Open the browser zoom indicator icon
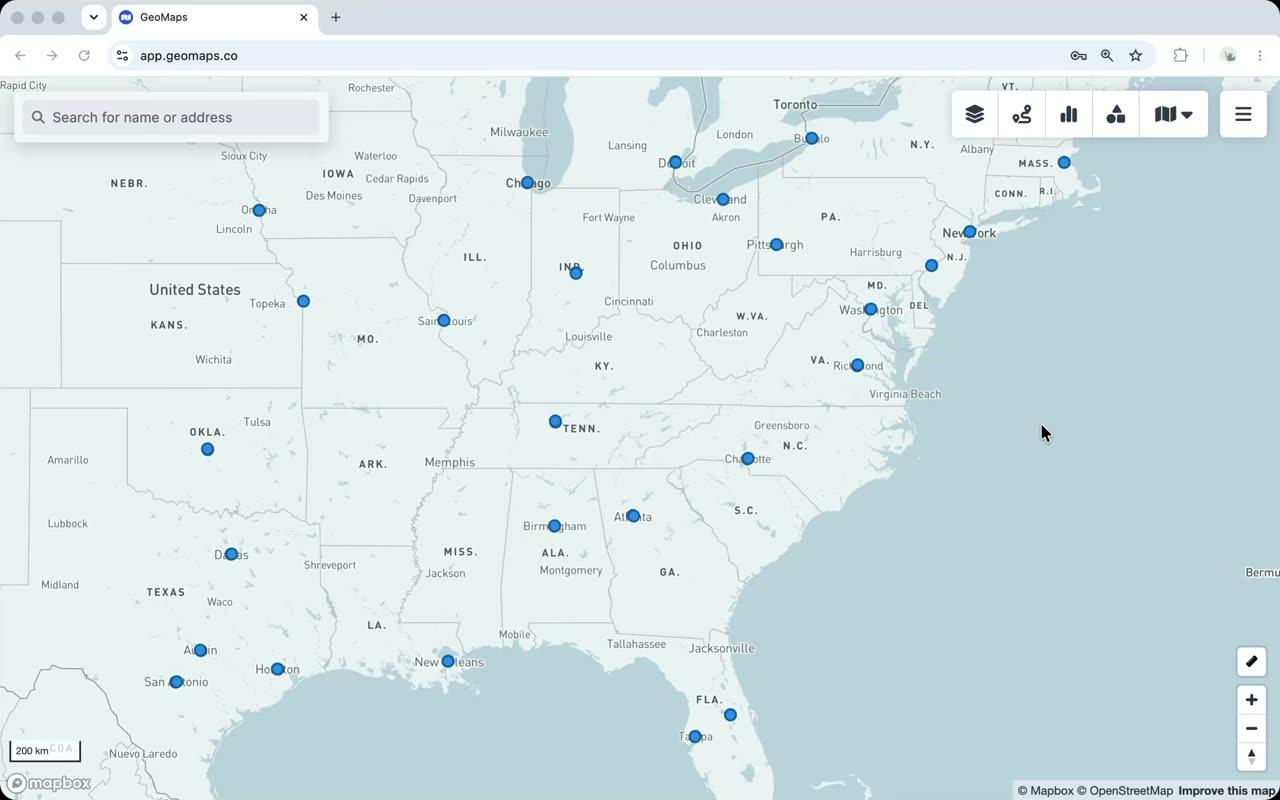 [1107, 56]
